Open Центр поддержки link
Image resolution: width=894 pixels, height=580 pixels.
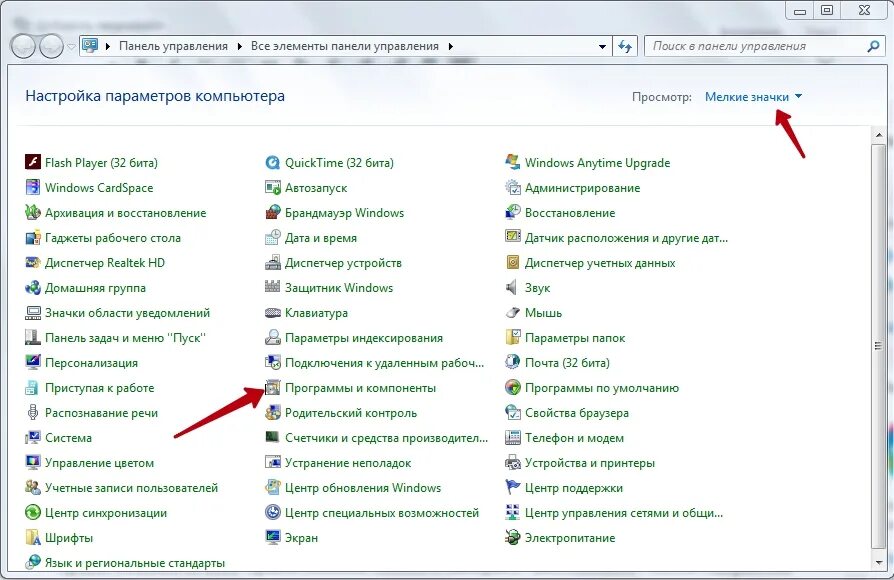pyautogui.click(x=574, y=488)
